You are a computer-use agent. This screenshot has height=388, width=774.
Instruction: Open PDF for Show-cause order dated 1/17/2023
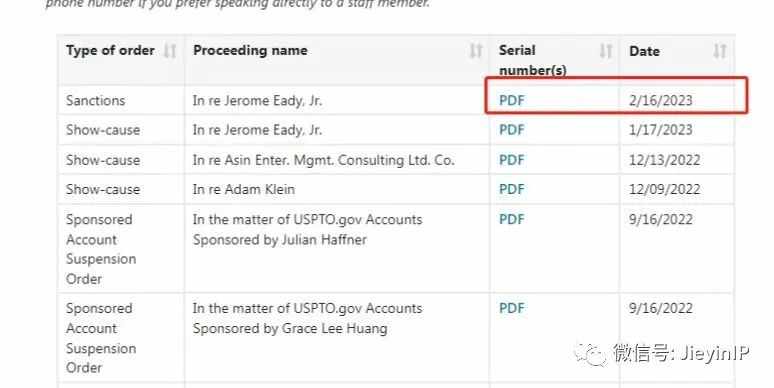(511, 130)
